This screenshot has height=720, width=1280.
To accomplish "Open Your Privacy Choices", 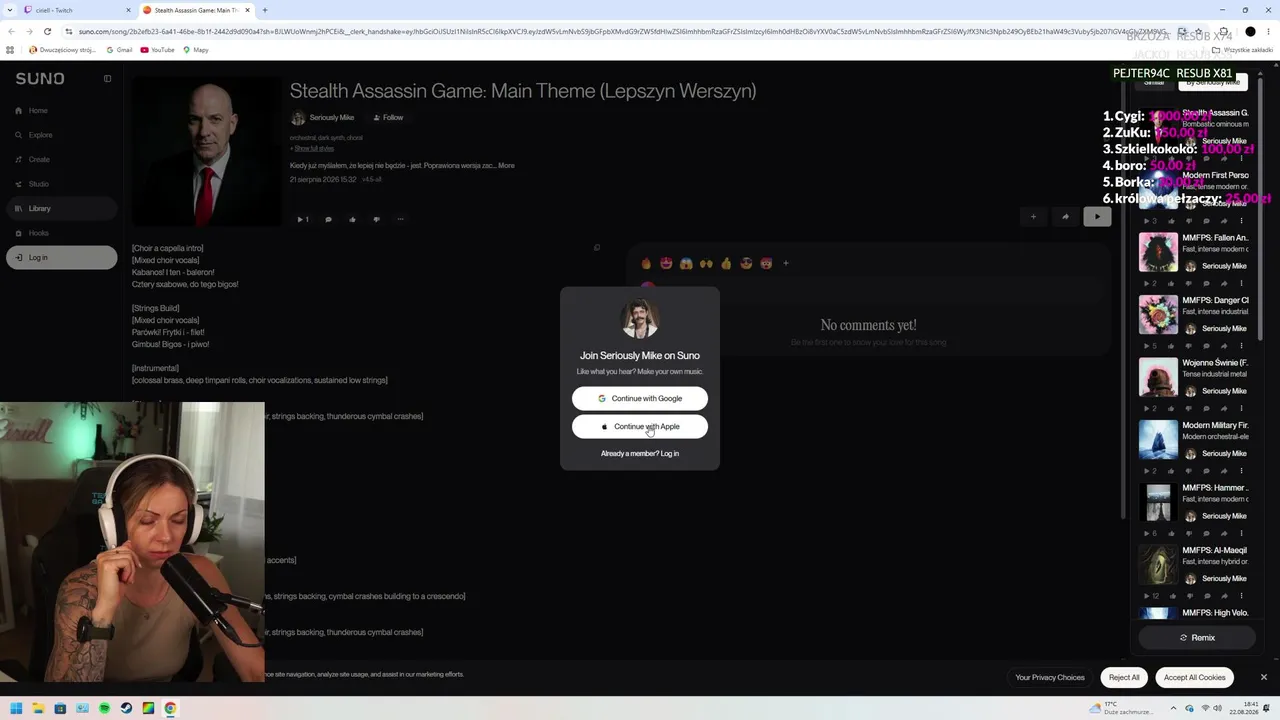I will pyautogui.click(x=1050, y=677).
